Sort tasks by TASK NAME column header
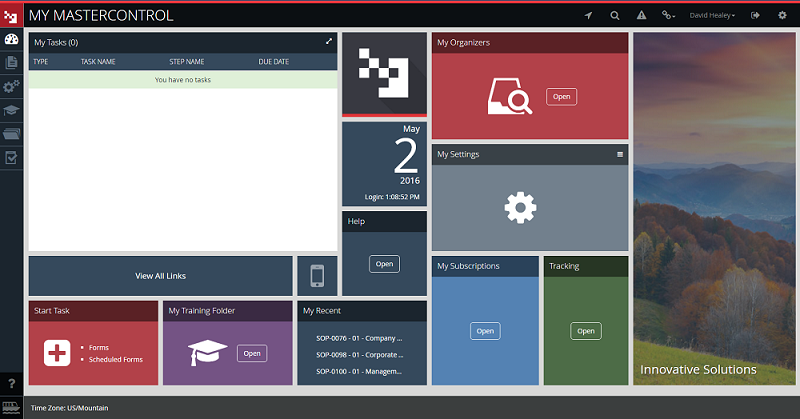The height and width of the screenshot is (419, 800). (98, 62)
